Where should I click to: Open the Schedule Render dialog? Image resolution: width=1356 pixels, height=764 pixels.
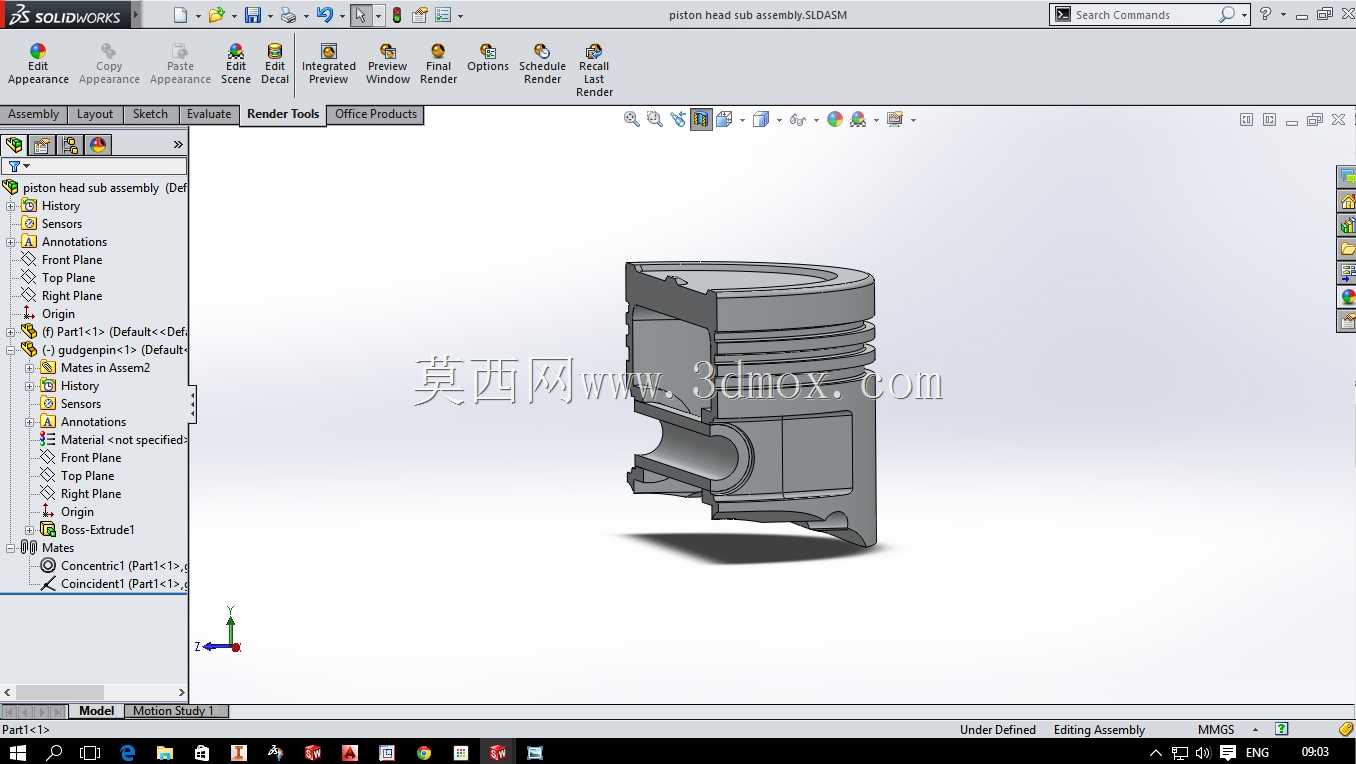pos(542,64)
